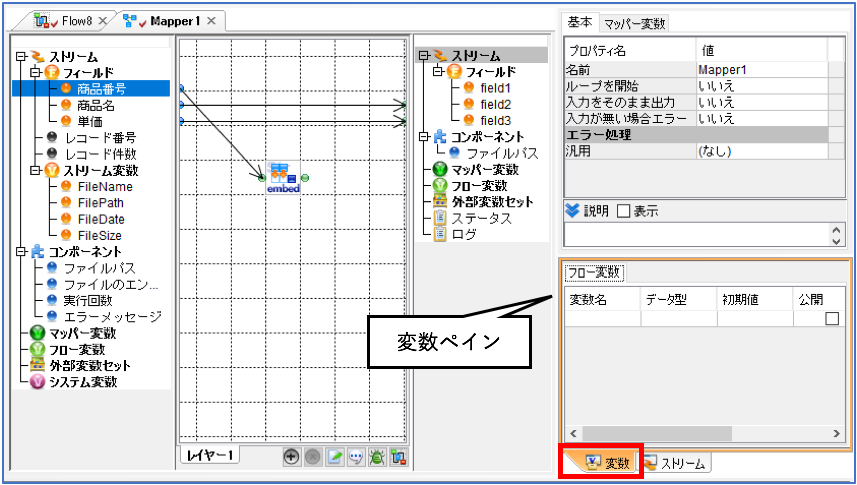Select source フロー変数 node
The width and height of the screenshot is (857, 485).
pos(77,349)
